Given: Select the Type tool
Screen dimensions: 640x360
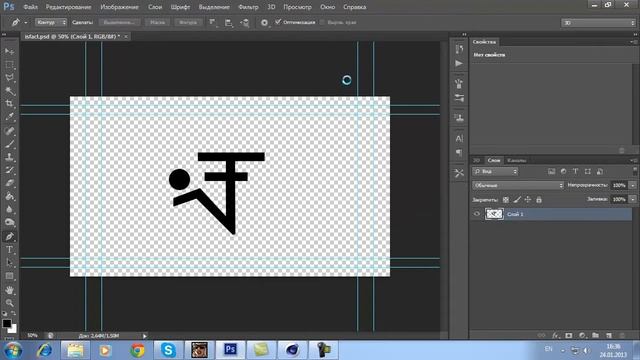Looking at the screenshot, I should pyautogui.click(x=9, y=249).
